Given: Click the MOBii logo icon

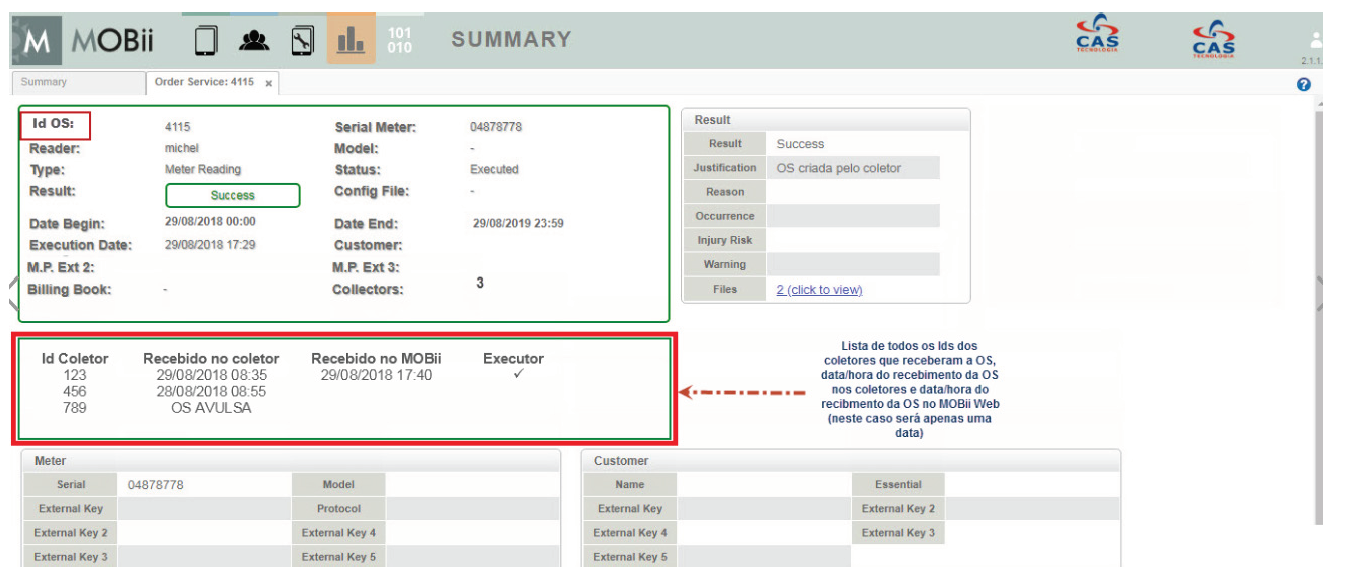Looking at the screenshot, I should click(38, 41).
